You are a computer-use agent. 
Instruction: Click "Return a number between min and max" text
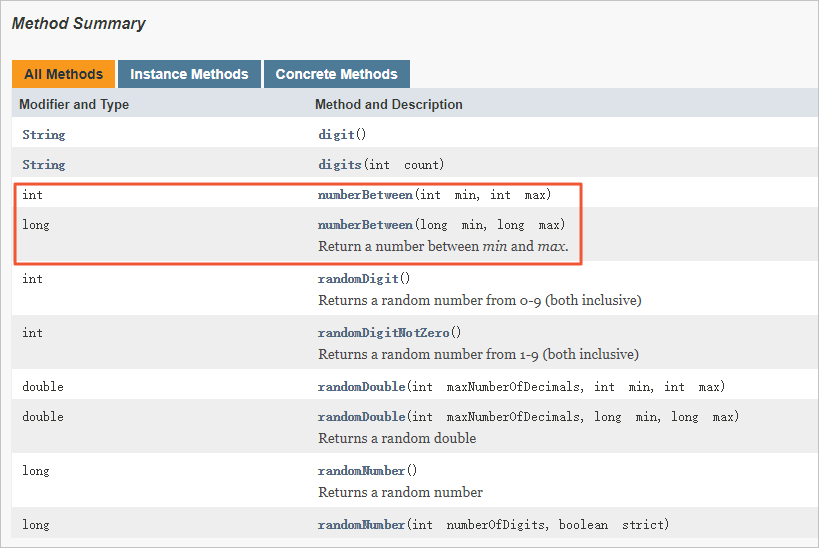(443, 246)
